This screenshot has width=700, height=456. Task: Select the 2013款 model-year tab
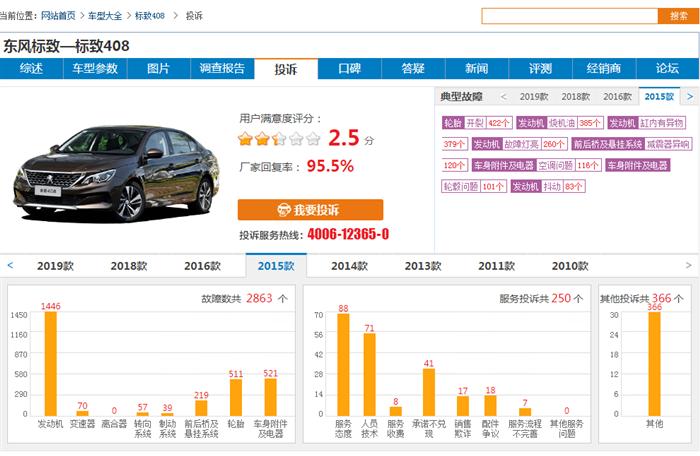coord(423,266)
